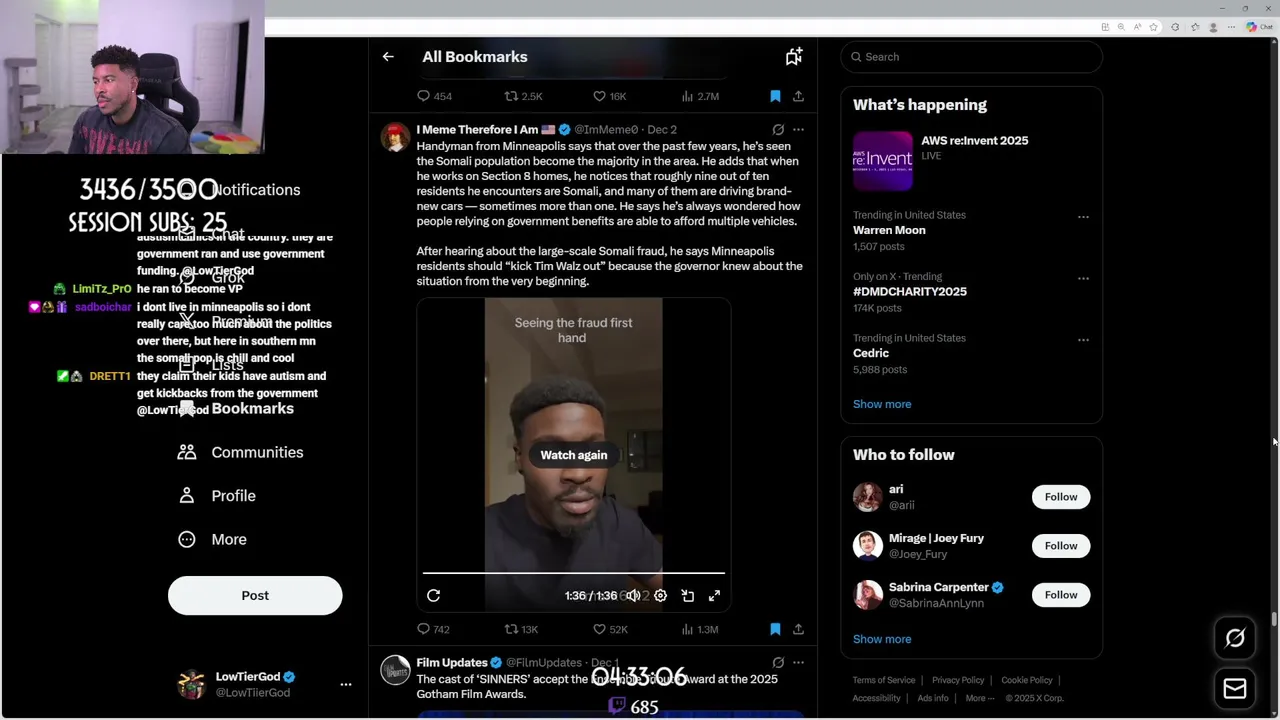Seek on the video progress bar

click(x=574, y=573)
